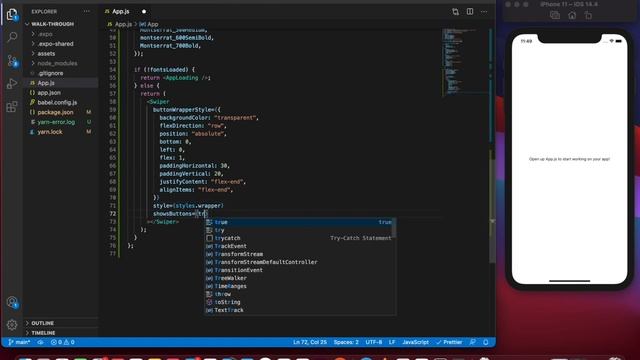Screen dimensions: 640x360
Task: Open editor more actions ellipsis
Action: tap(484, 12)
